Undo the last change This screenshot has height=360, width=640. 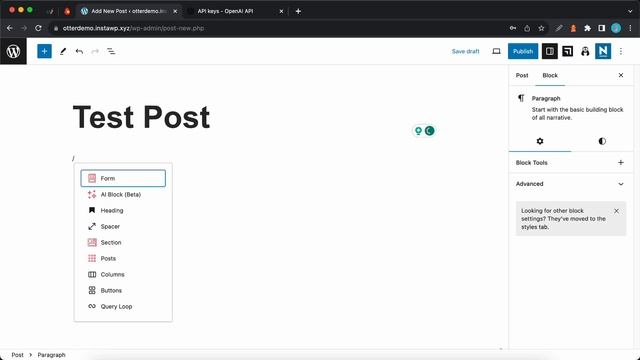(79, 51)
